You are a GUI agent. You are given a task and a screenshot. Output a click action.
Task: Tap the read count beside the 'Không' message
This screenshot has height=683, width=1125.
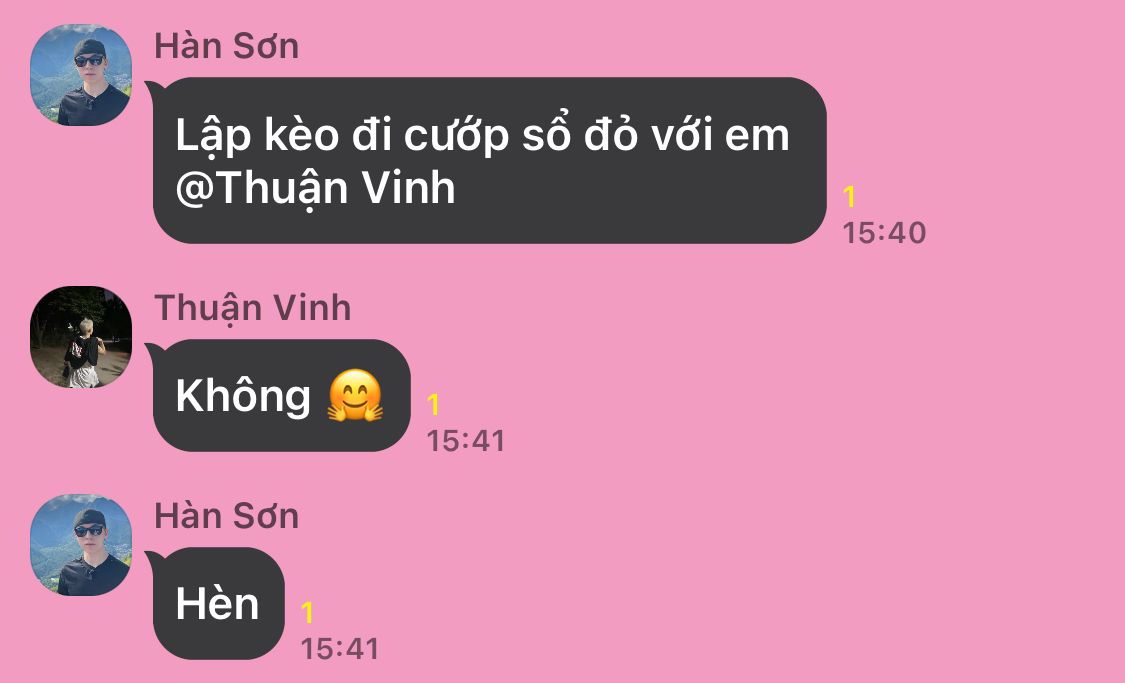(x=433, y=405)
